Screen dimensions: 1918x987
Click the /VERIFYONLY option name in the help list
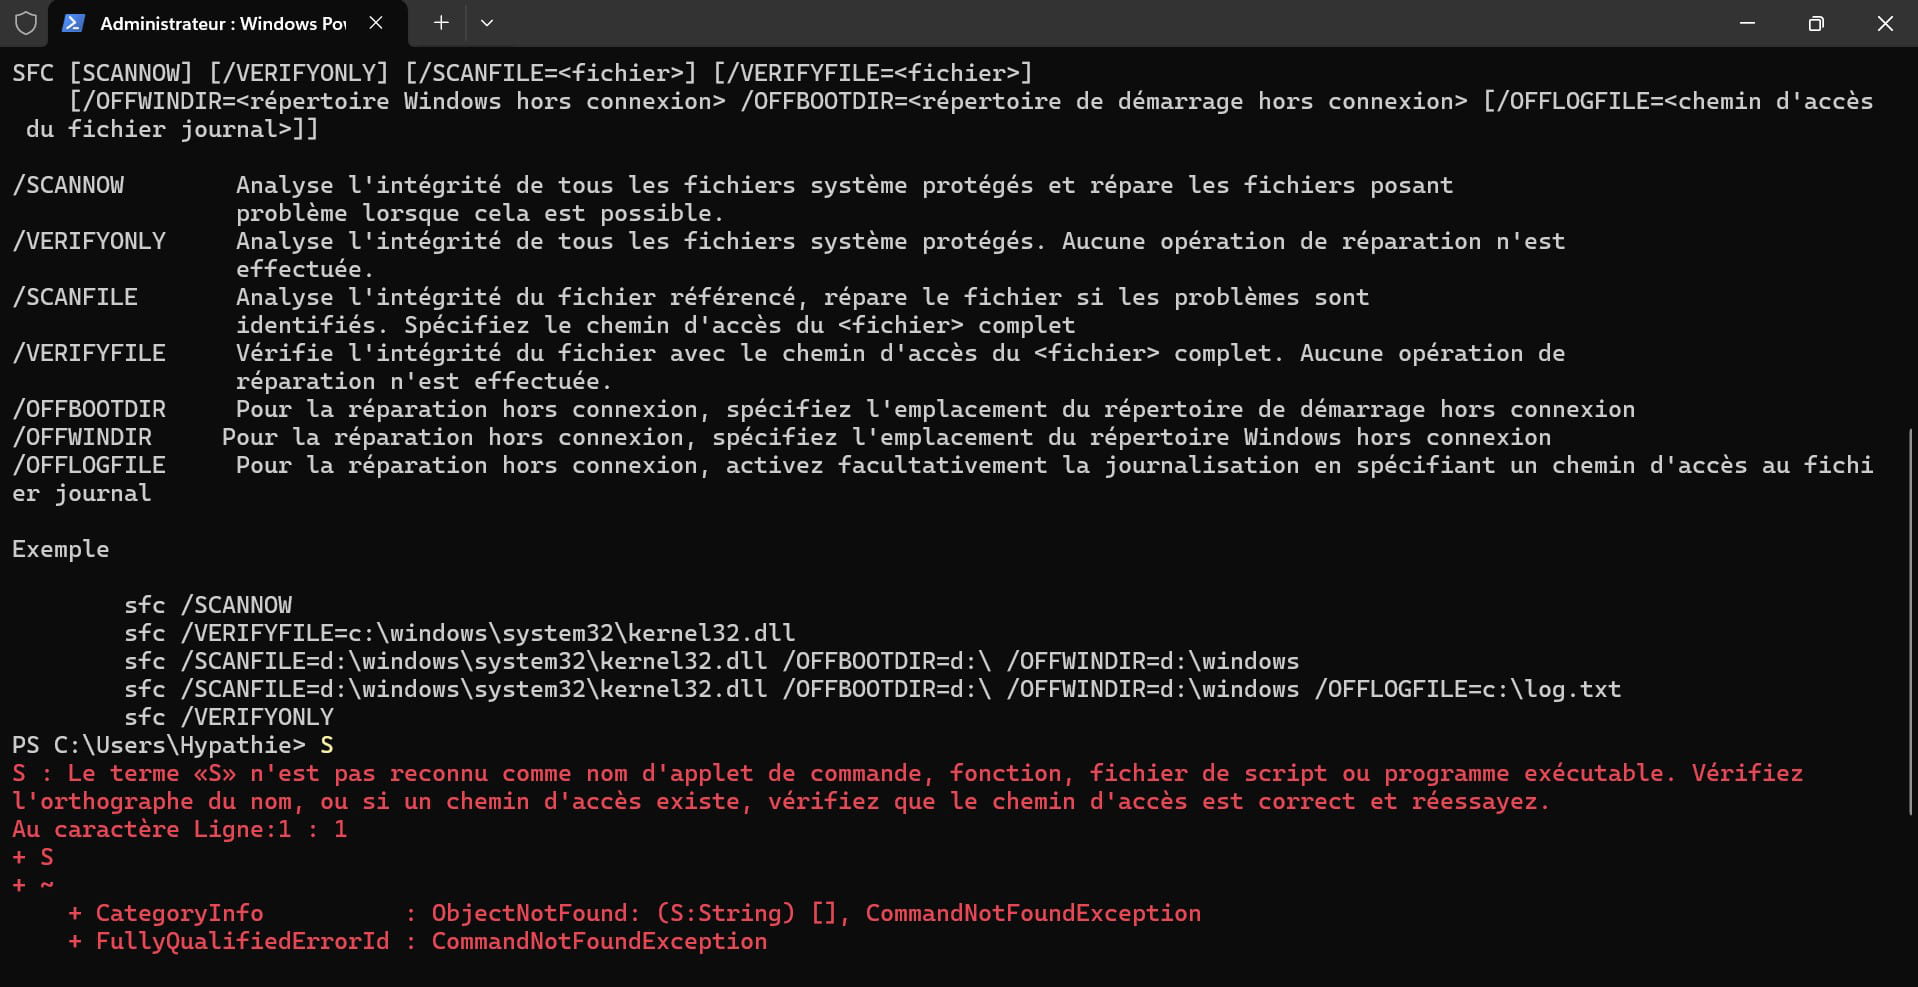tap(89, 241)
